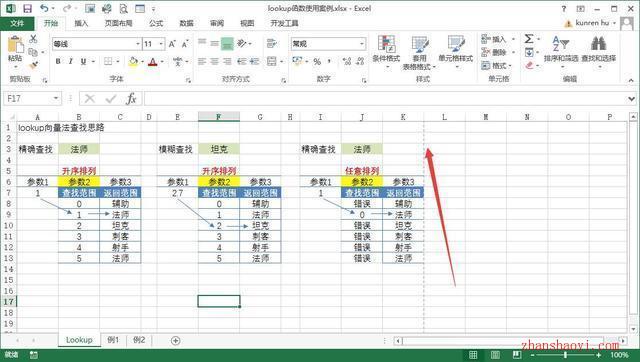Click the Save icon in quick access toolbar
Viewport: 640px width, 362px height.
point(27,9)
